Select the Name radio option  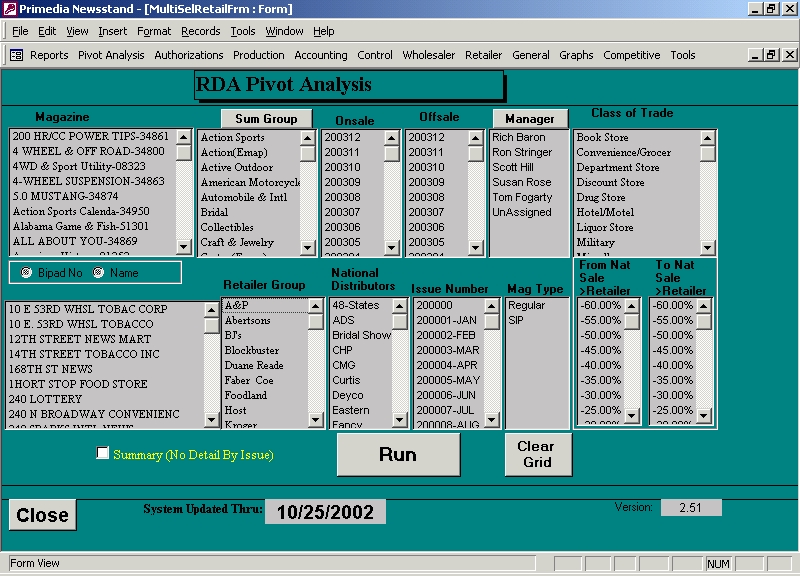click(x=98, y=272)
